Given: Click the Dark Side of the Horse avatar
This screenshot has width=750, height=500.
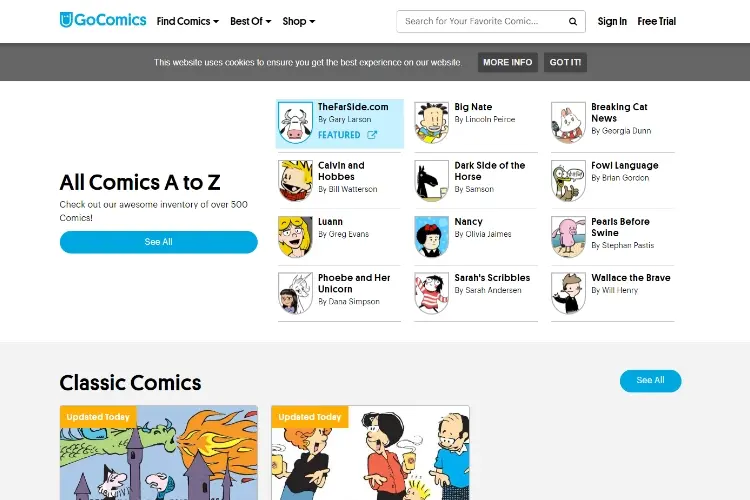Looking at the screenshot, I should pyautogui.click(x=431, y=180).
